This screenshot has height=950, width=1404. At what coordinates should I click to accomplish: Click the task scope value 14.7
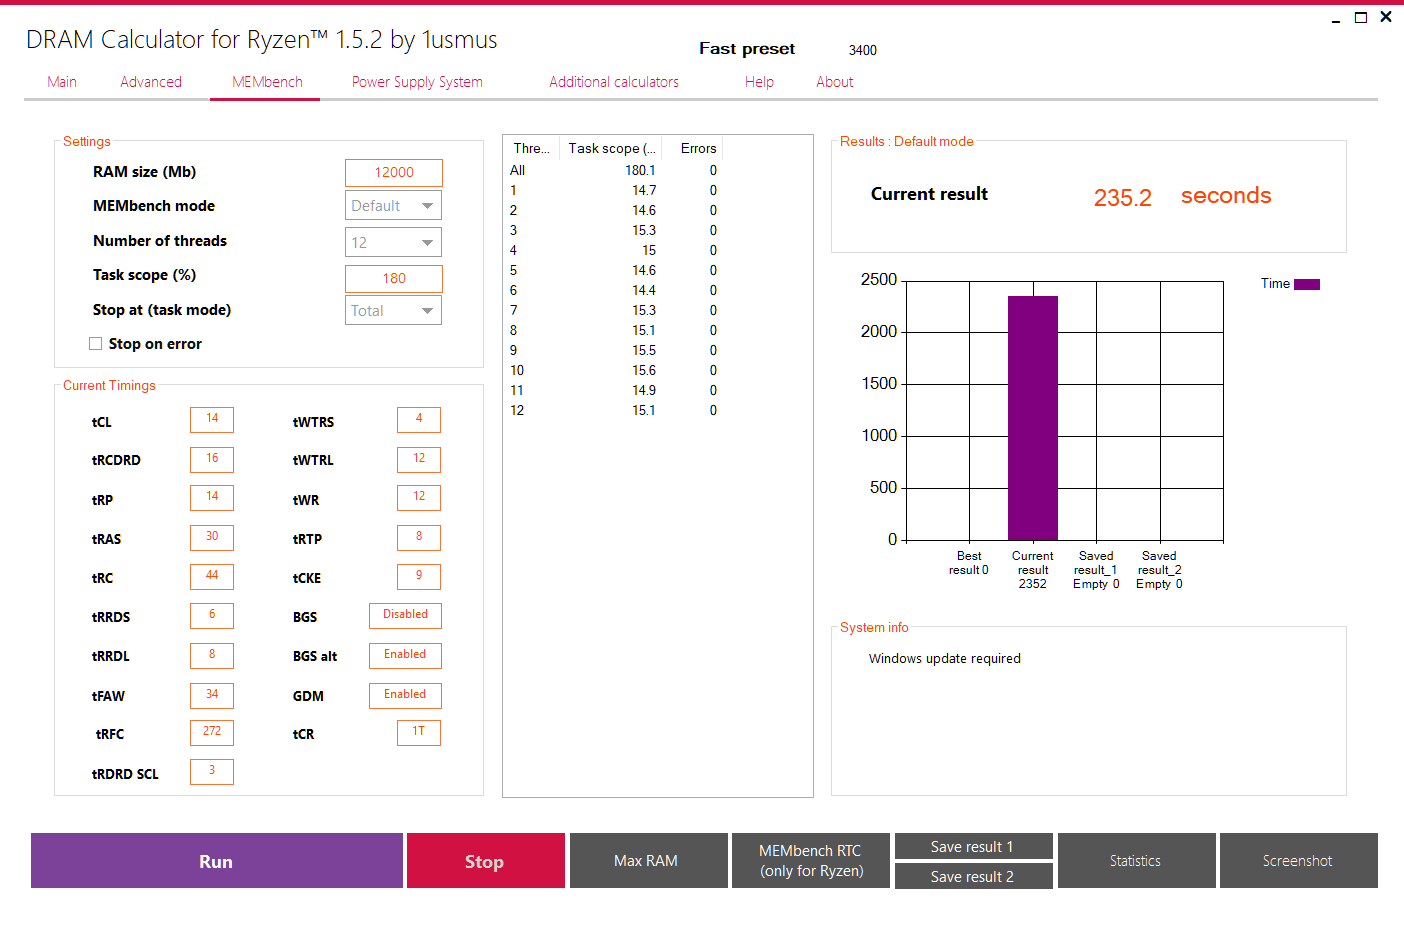(x=644, y=191)
